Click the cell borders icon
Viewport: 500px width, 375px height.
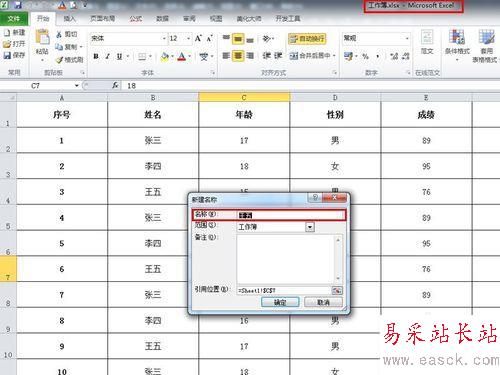click(142, 57)
